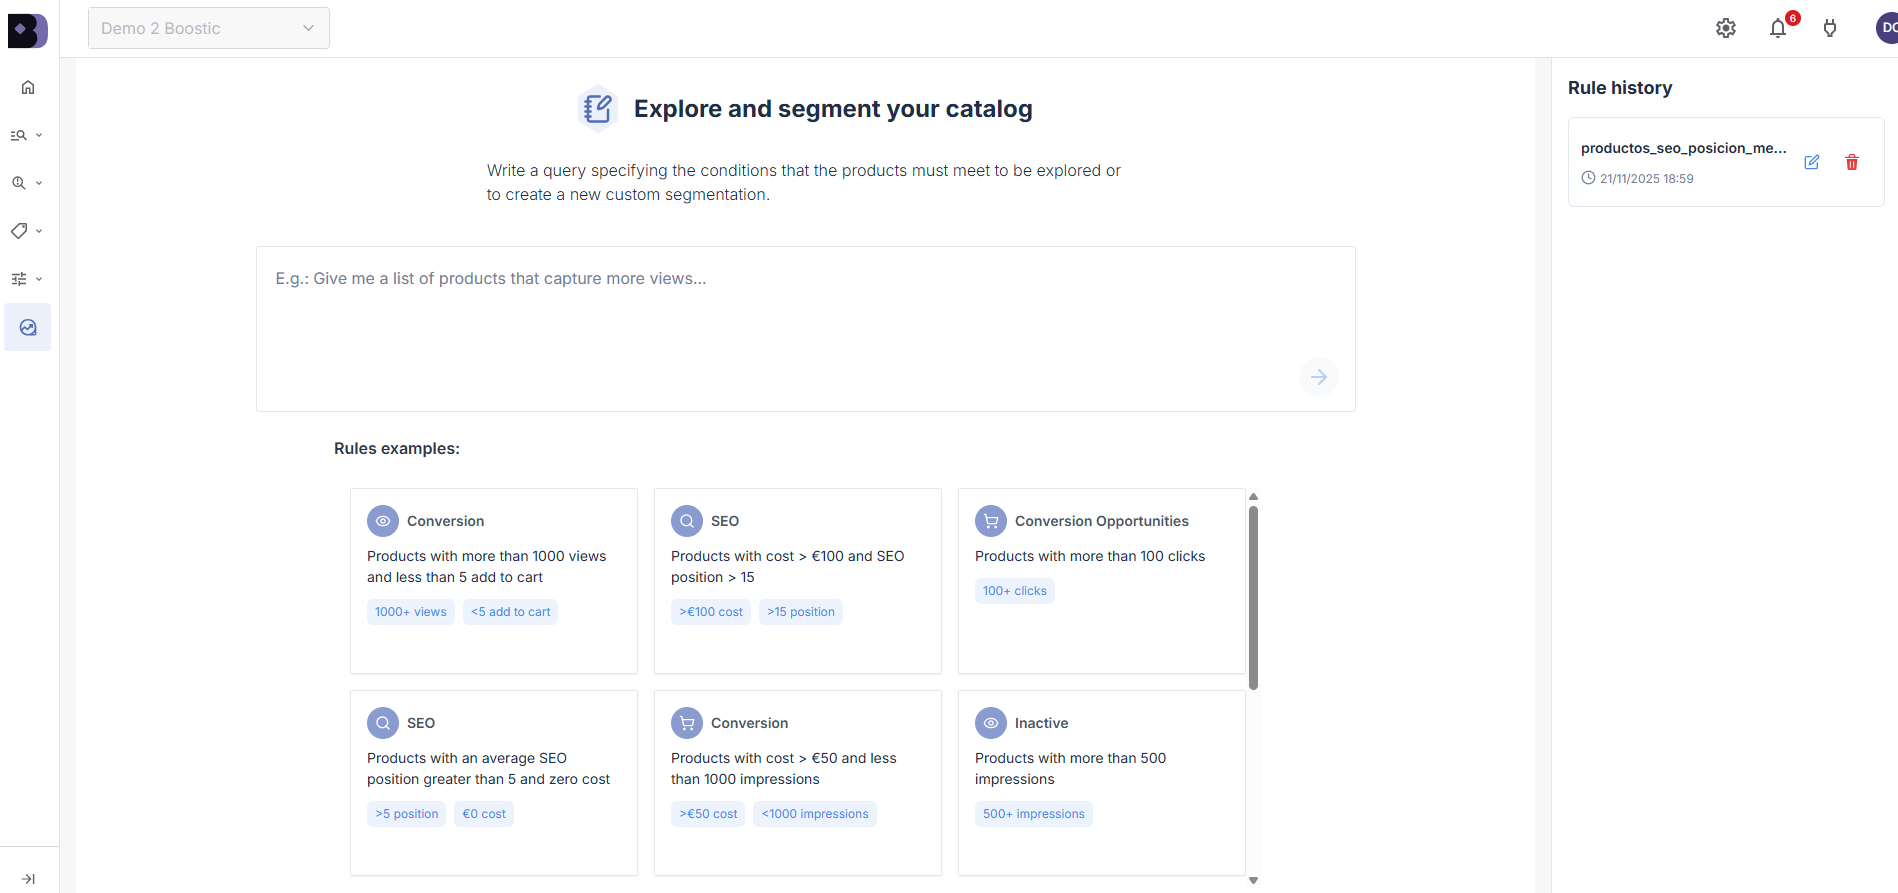Delete the productos_seo_posicion rule
This screenshot has width=1898, height=893.
pyautogui.click(x=1852, y=162)
